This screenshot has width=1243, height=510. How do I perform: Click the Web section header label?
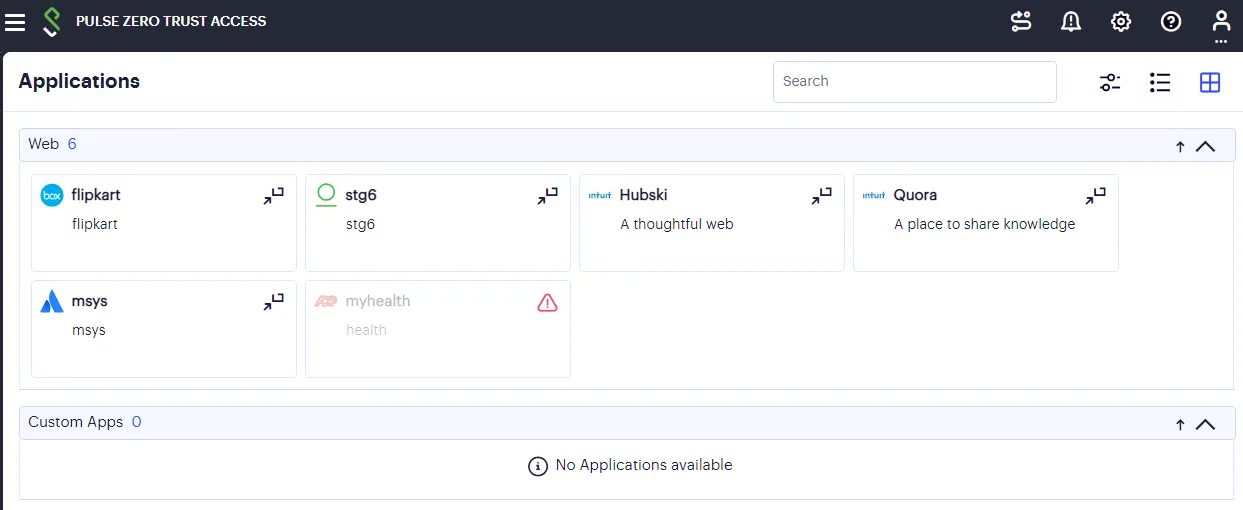43,144
